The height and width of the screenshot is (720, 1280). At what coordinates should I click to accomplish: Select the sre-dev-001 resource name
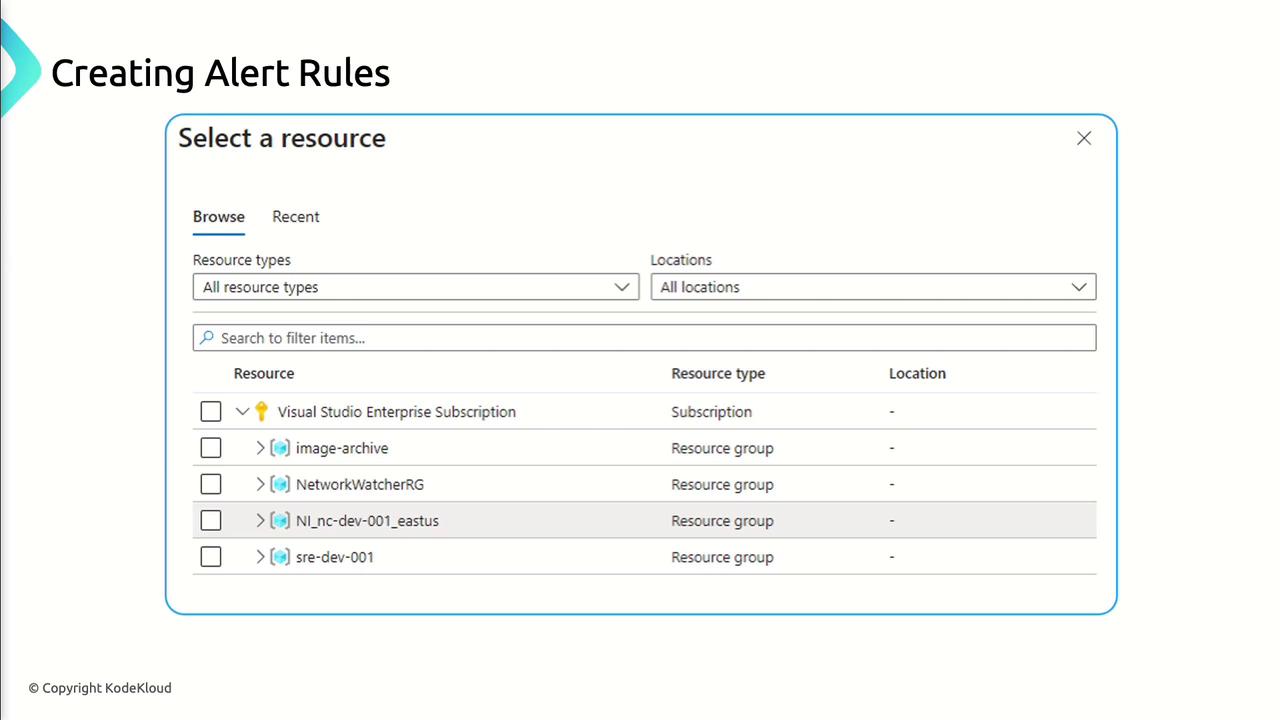point(335,557)
